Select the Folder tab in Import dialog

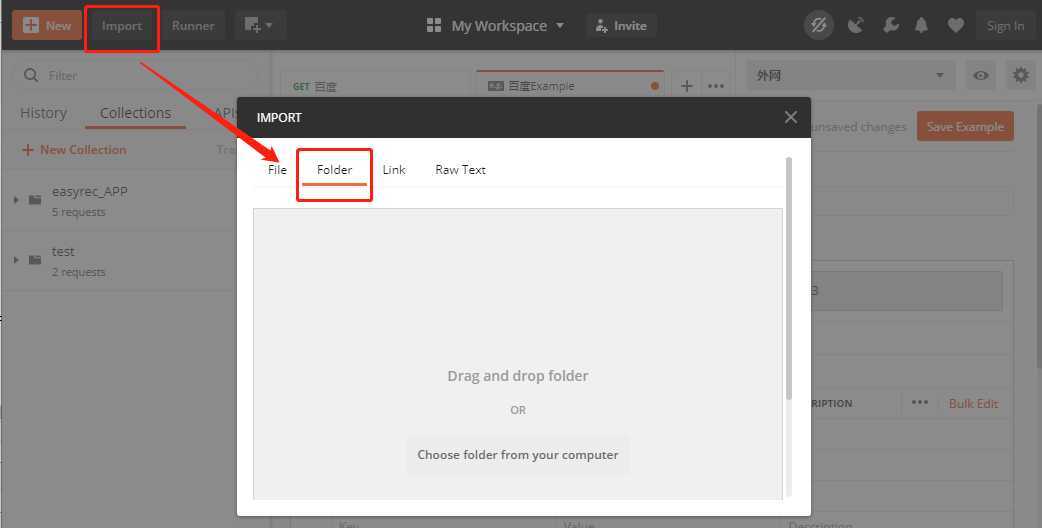point(334,170)
